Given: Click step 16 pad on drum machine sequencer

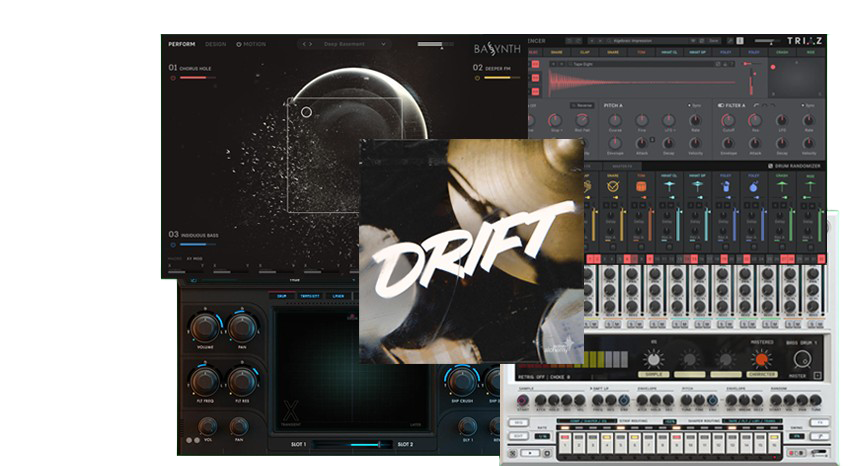Looking at the screenshot, I should pos(776,442).
